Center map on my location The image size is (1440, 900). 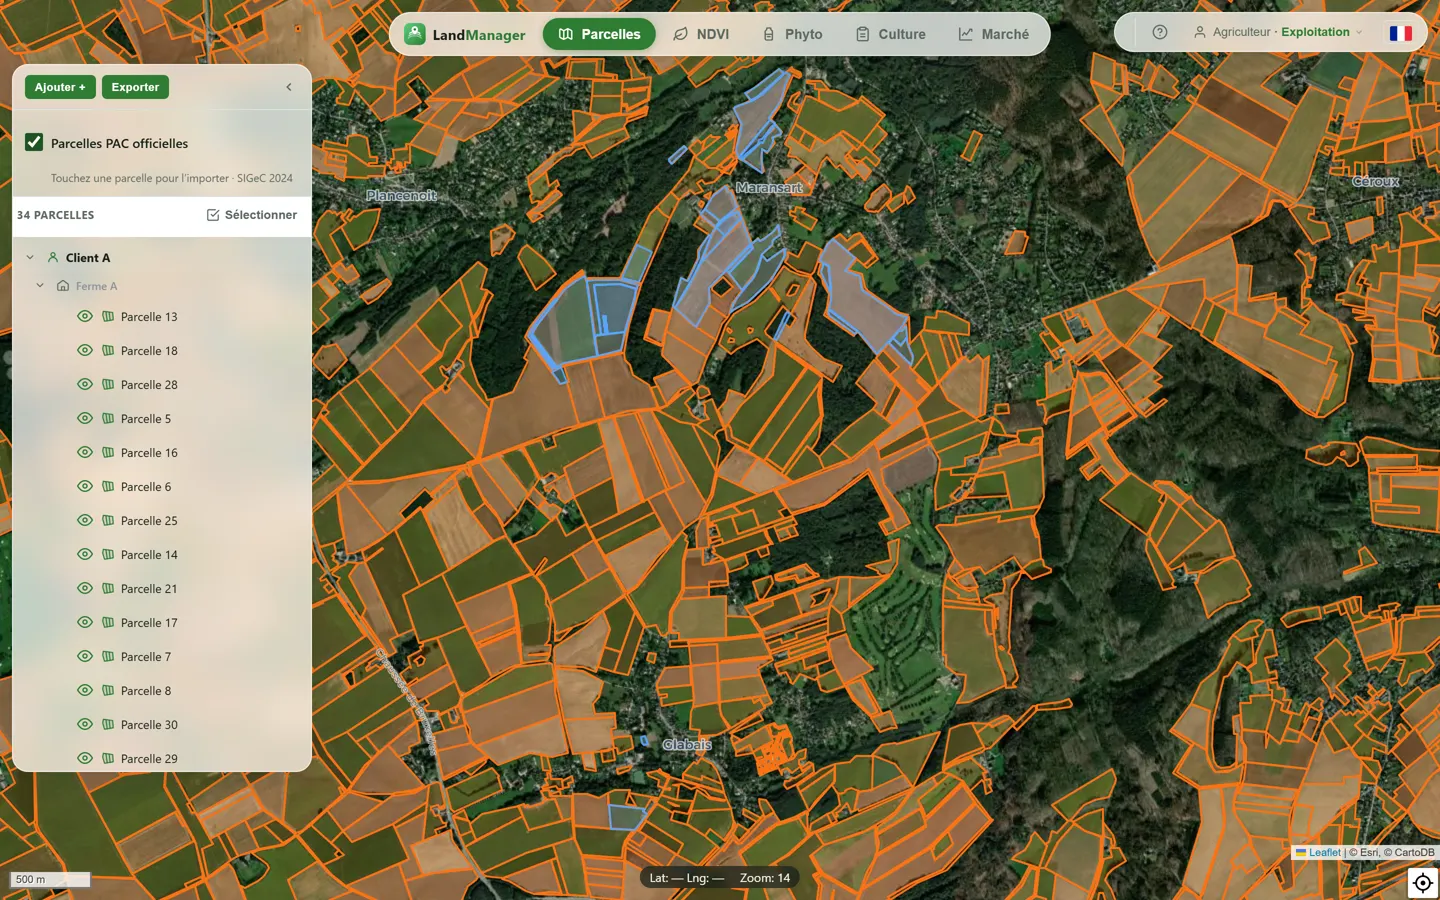tap(1422, 882)
